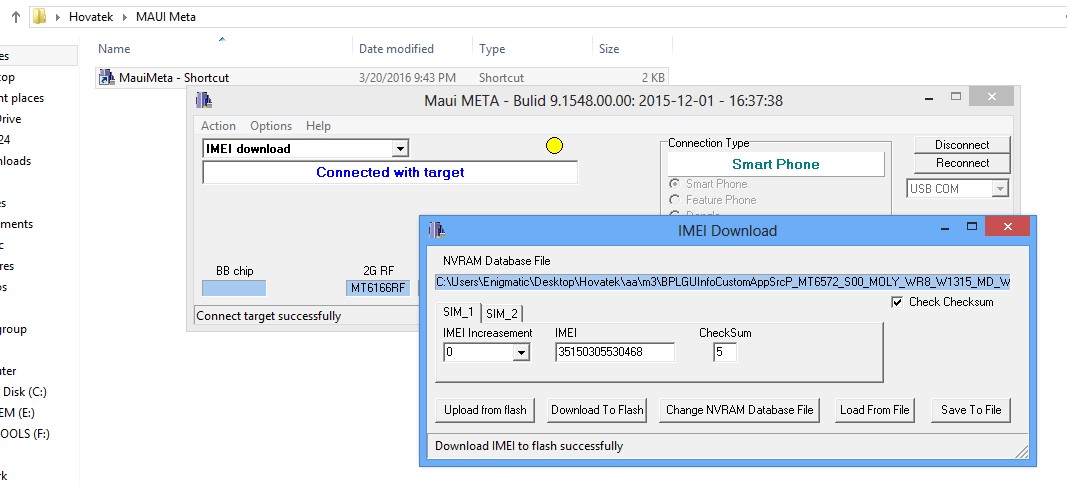Click the MauiMeta shortcut file icon
Viewport: 1067px width, 486px height.
pyautogui.click(x=106, y=77)
